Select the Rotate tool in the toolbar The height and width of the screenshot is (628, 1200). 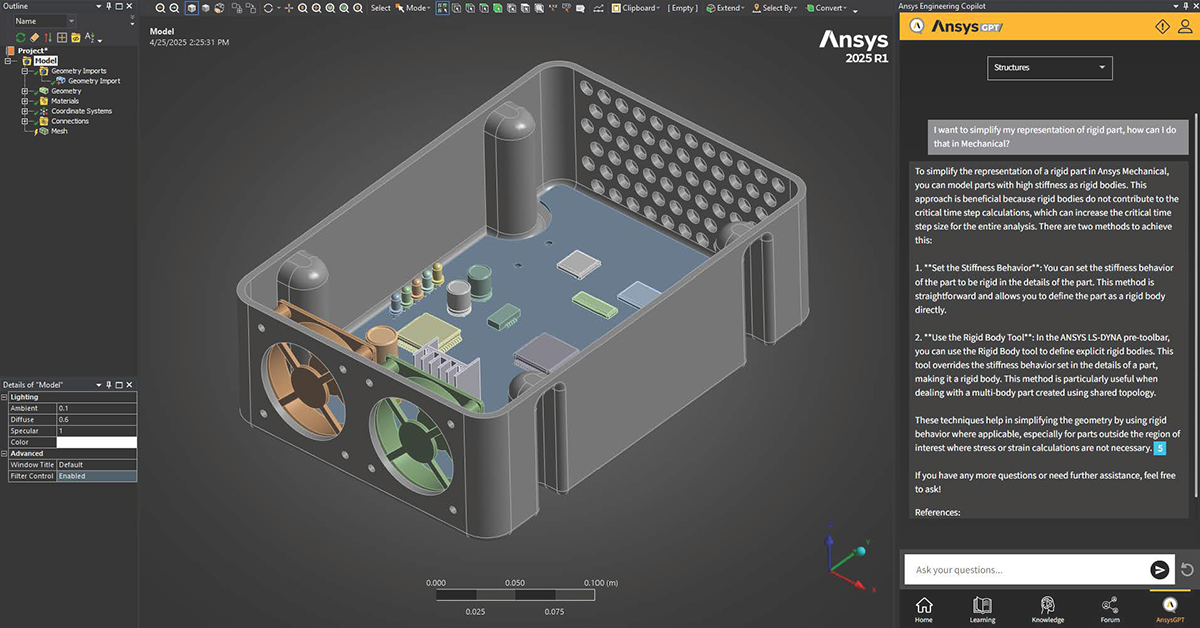coord(267,8)
